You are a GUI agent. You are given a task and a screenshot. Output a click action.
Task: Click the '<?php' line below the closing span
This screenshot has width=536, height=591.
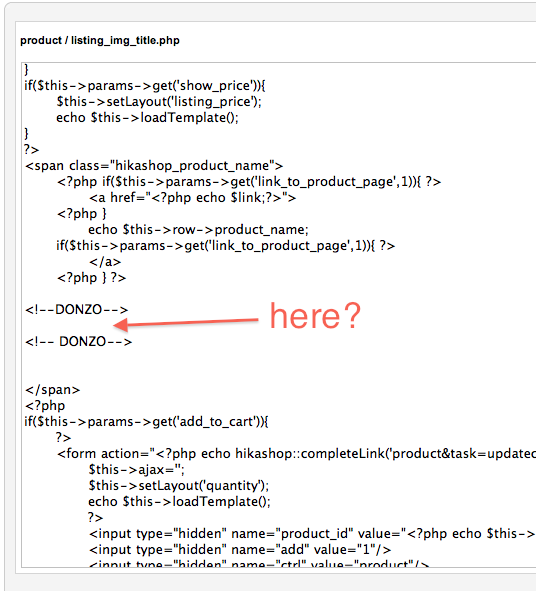[45, 406]
